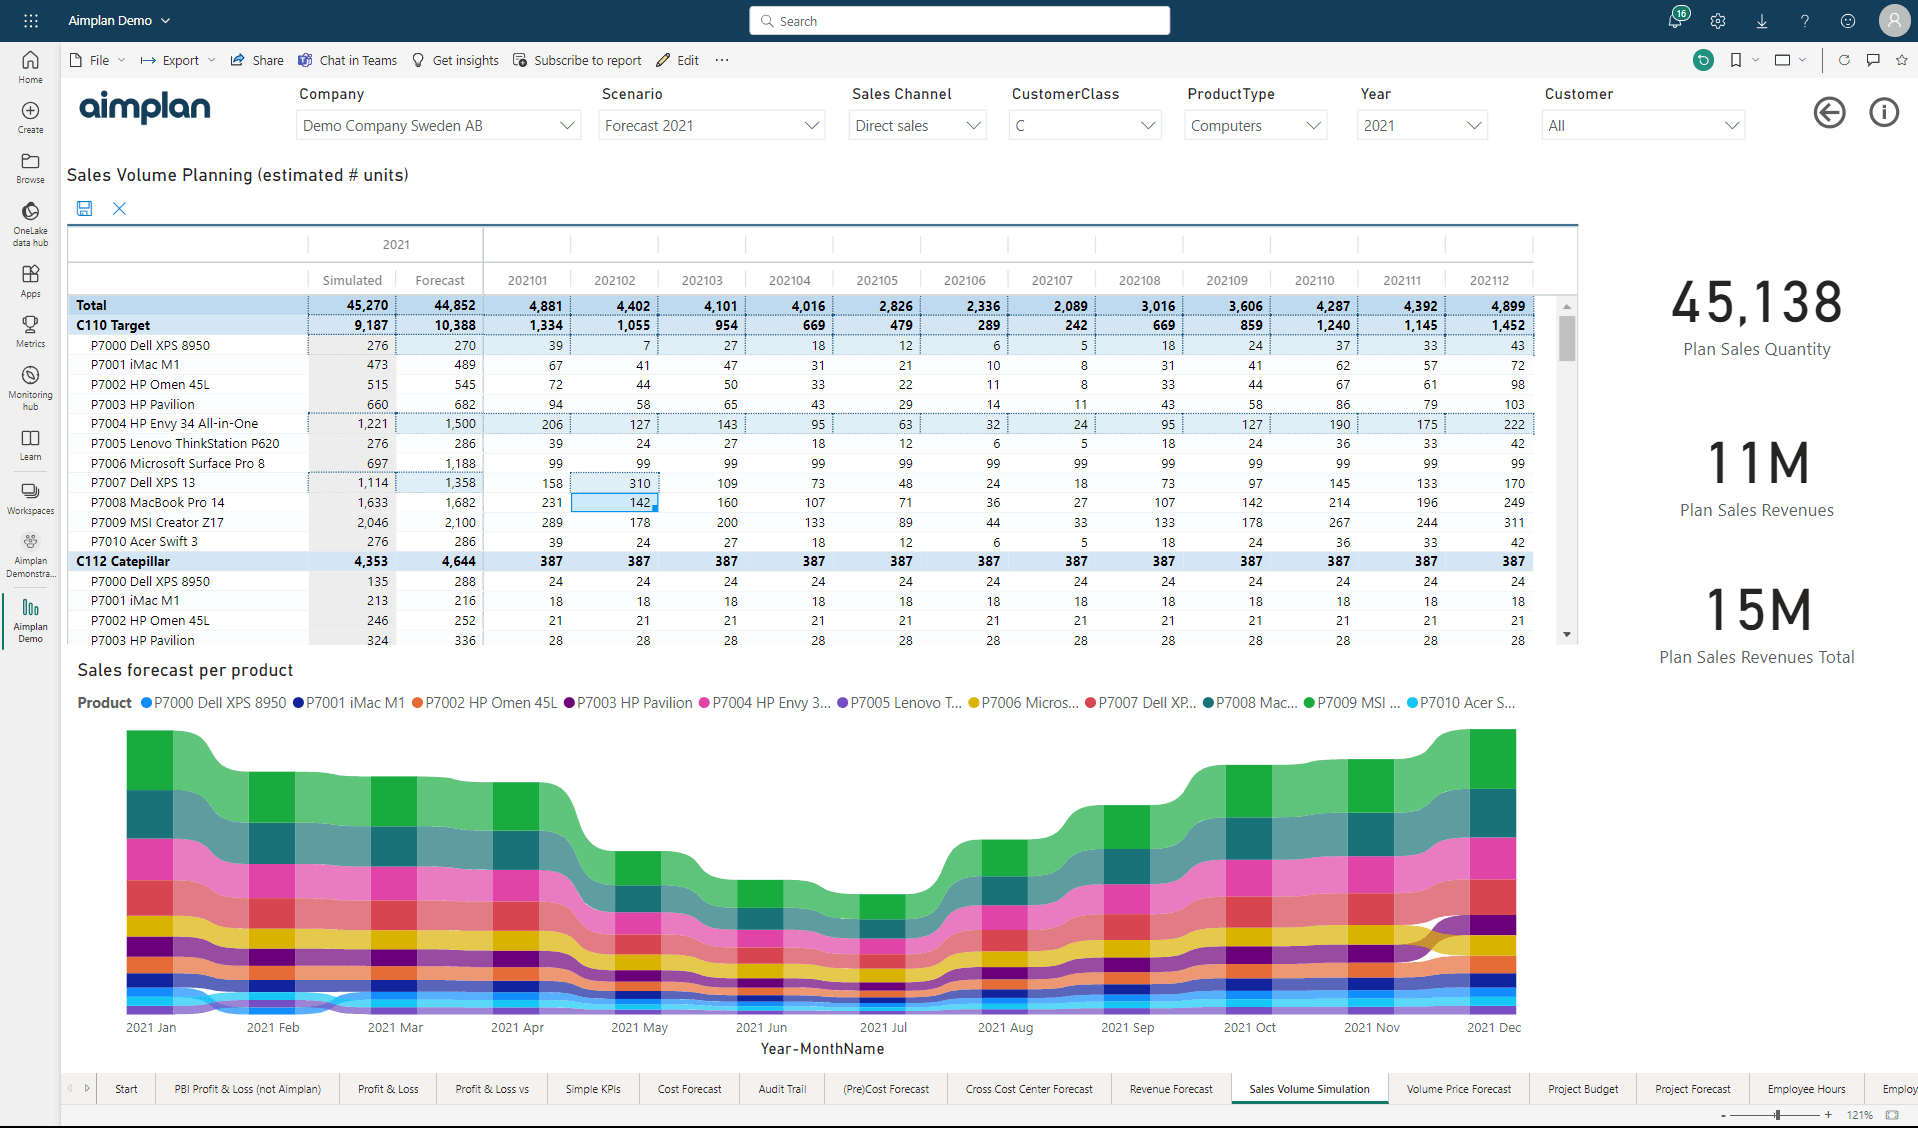Image resolution: width=1918 pixels, height=1128 pixels.
Task: Click the Edit button
Action: [677, 60]
